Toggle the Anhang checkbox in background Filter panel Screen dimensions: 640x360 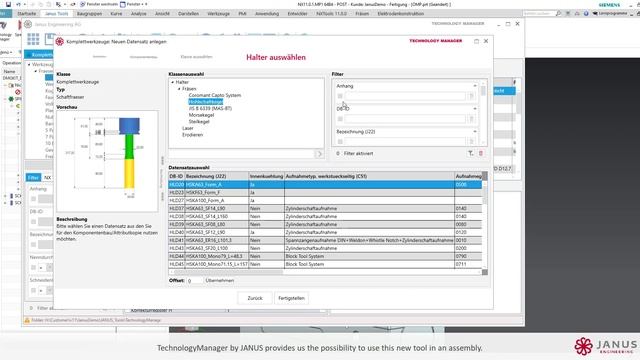33,199
